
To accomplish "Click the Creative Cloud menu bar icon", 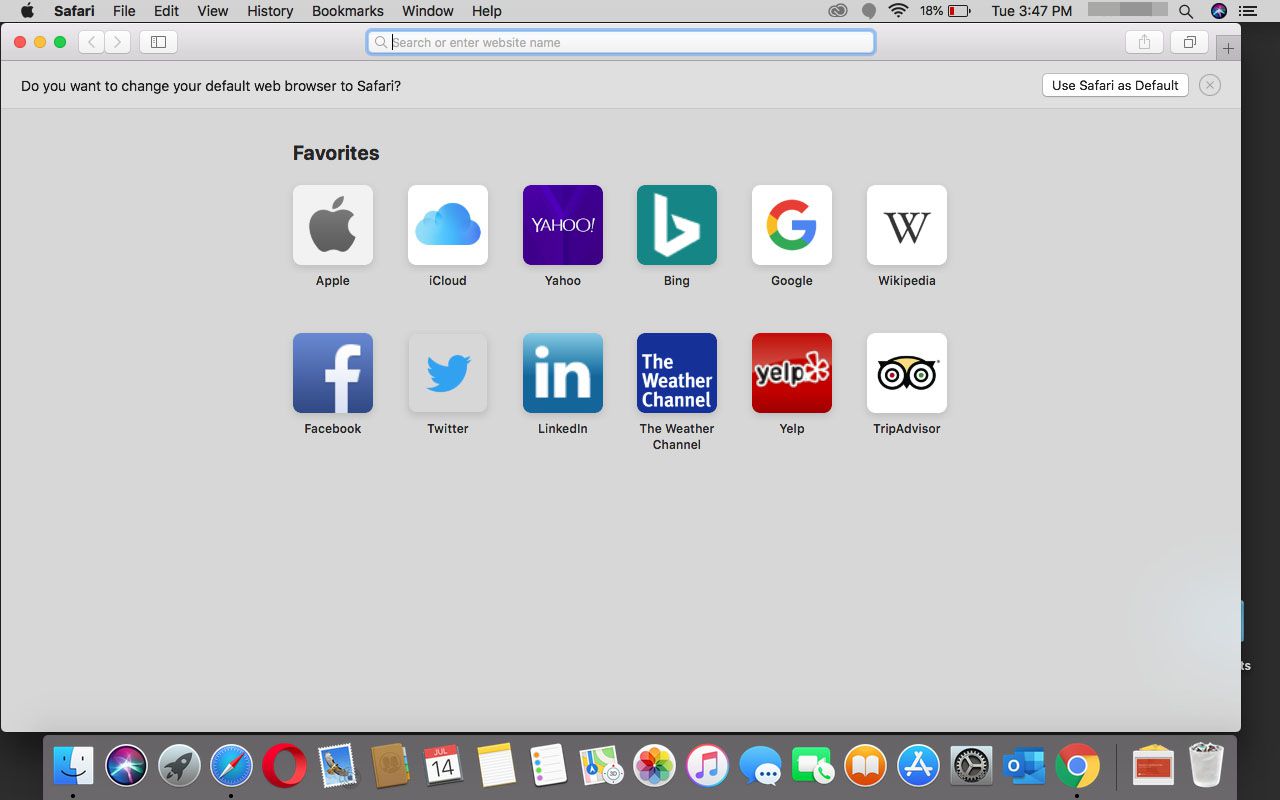I will tap(838, 11).
